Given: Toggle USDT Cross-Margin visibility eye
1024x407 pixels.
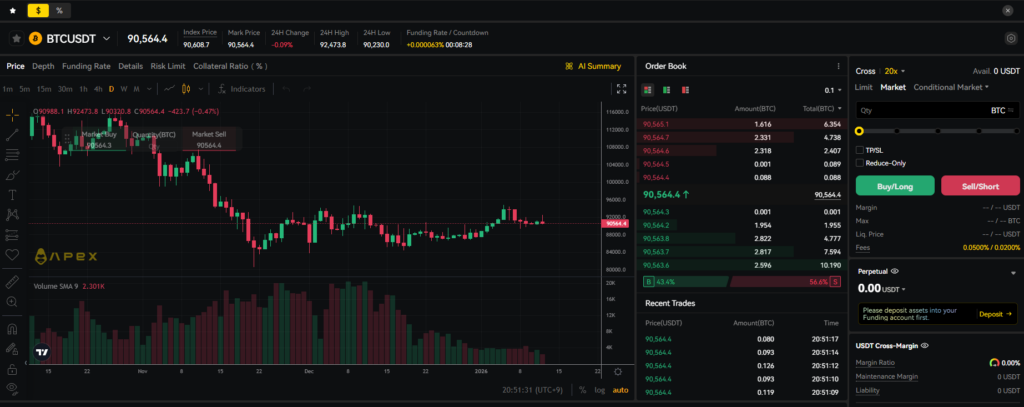Looking at the screenshot, I should [x=925, y=345].
